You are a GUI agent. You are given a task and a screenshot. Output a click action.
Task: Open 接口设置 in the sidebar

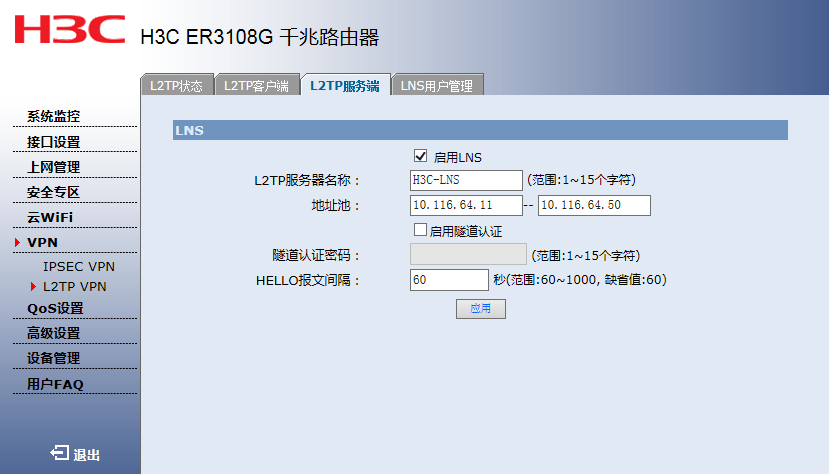point(53,142)
